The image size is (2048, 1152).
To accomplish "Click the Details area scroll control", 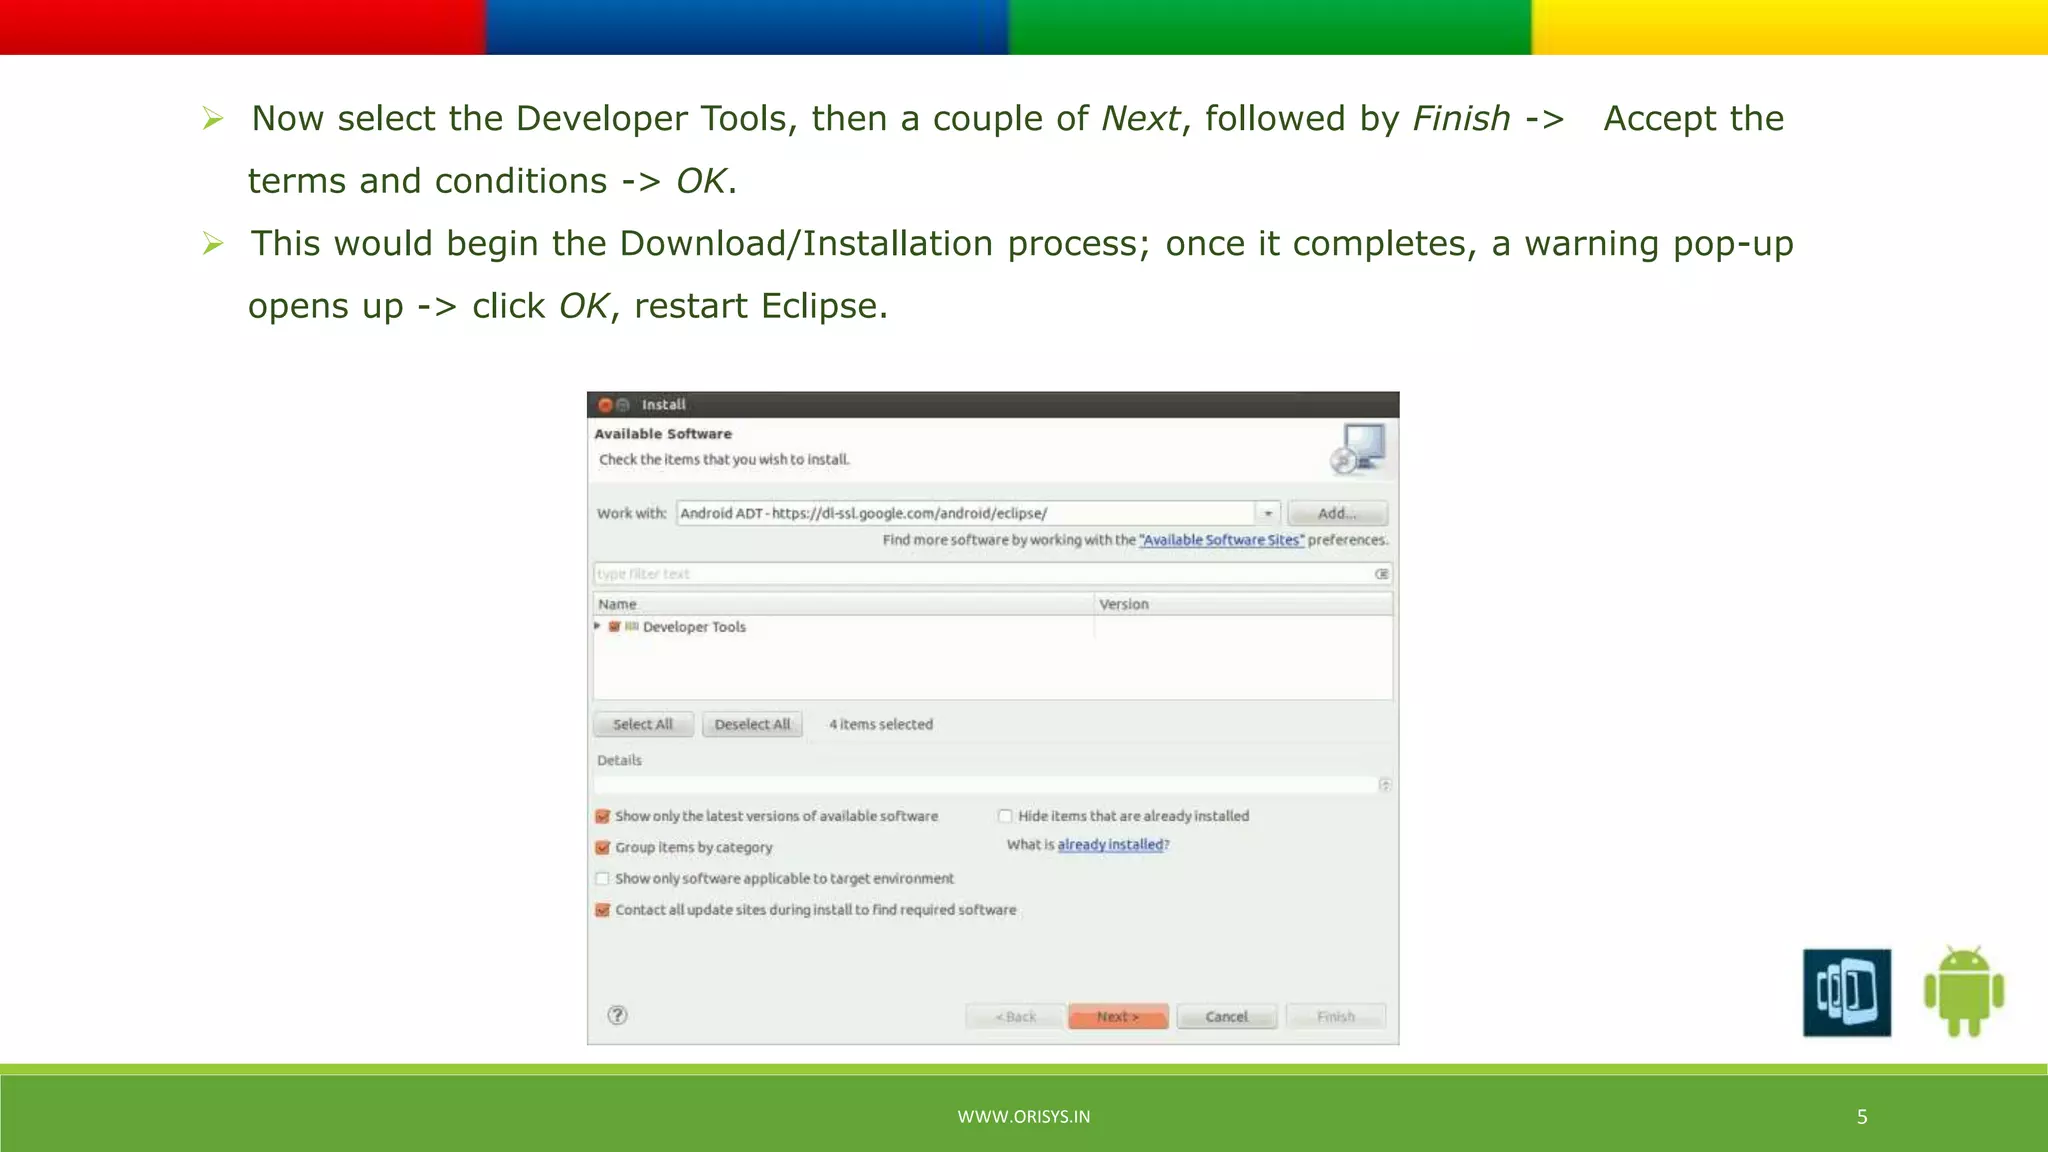I will [x=1385, y=785].
